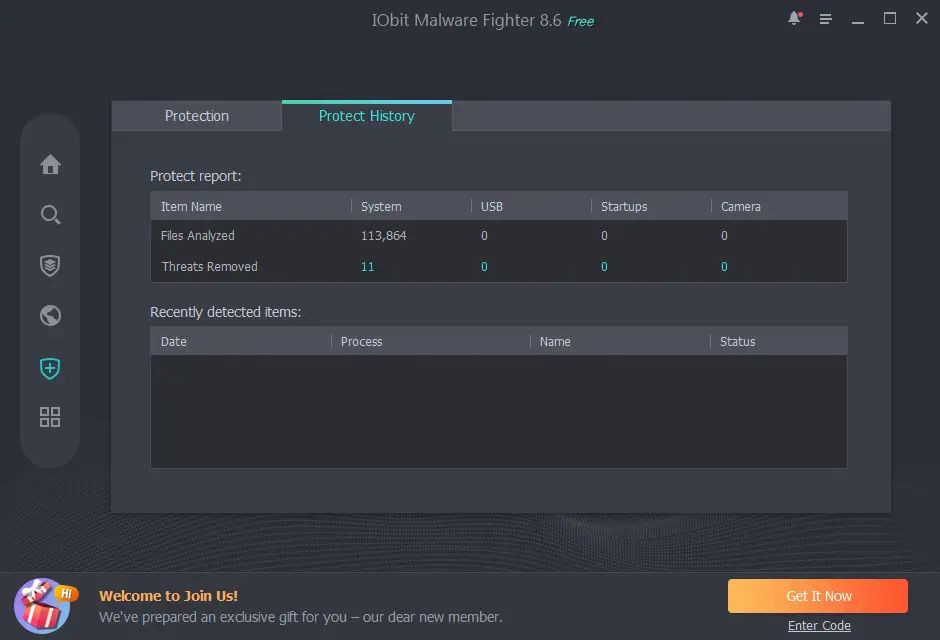940x640 pixels.
Task: Click the Camera threats removed value 0
Action: tap(724, 267)
